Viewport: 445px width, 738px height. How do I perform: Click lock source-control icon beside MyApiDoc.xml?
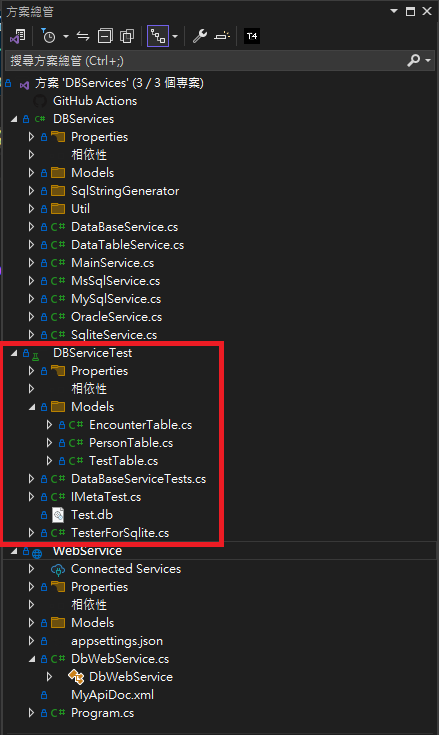coord(44,695)
